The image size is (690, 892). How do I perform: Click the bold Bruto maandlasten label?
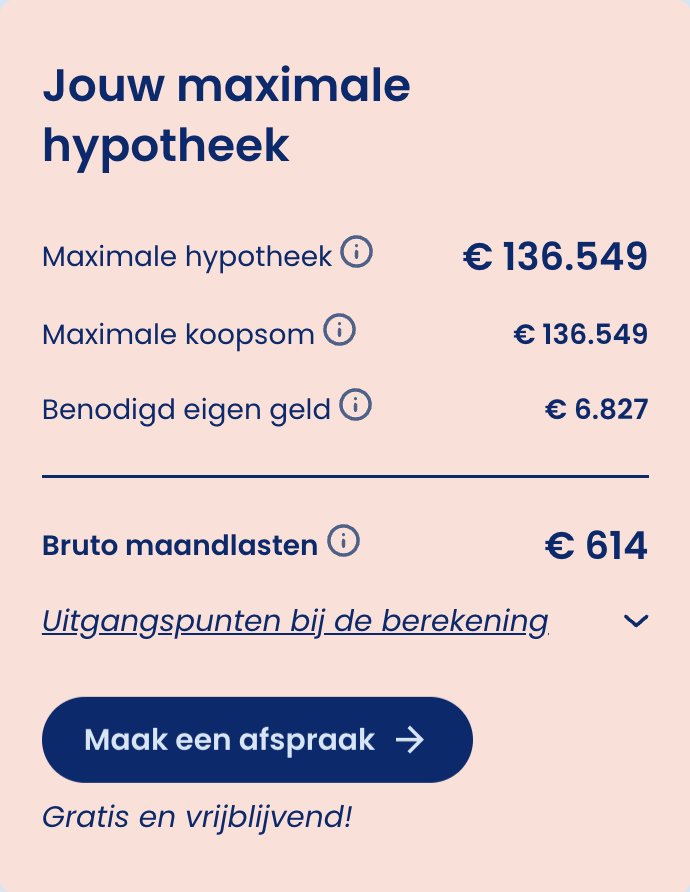(180, 546)
